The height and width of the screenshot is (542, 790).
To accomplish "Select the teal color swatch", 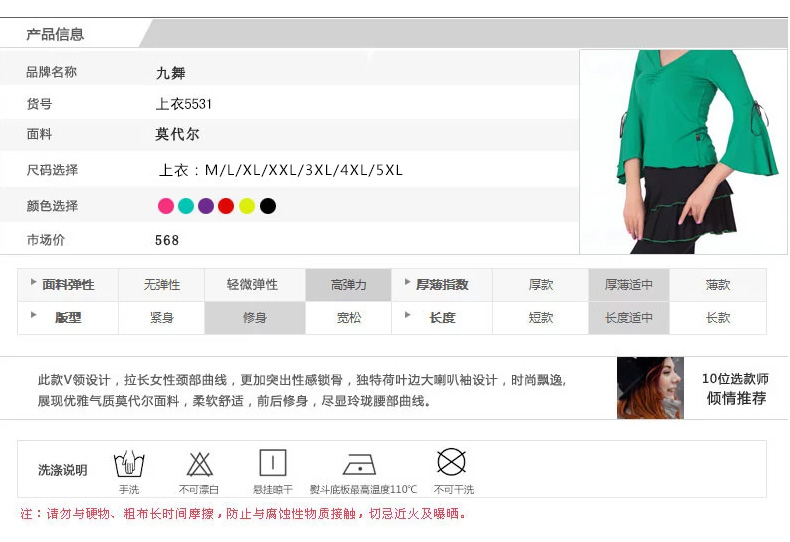I will (186, 206).
